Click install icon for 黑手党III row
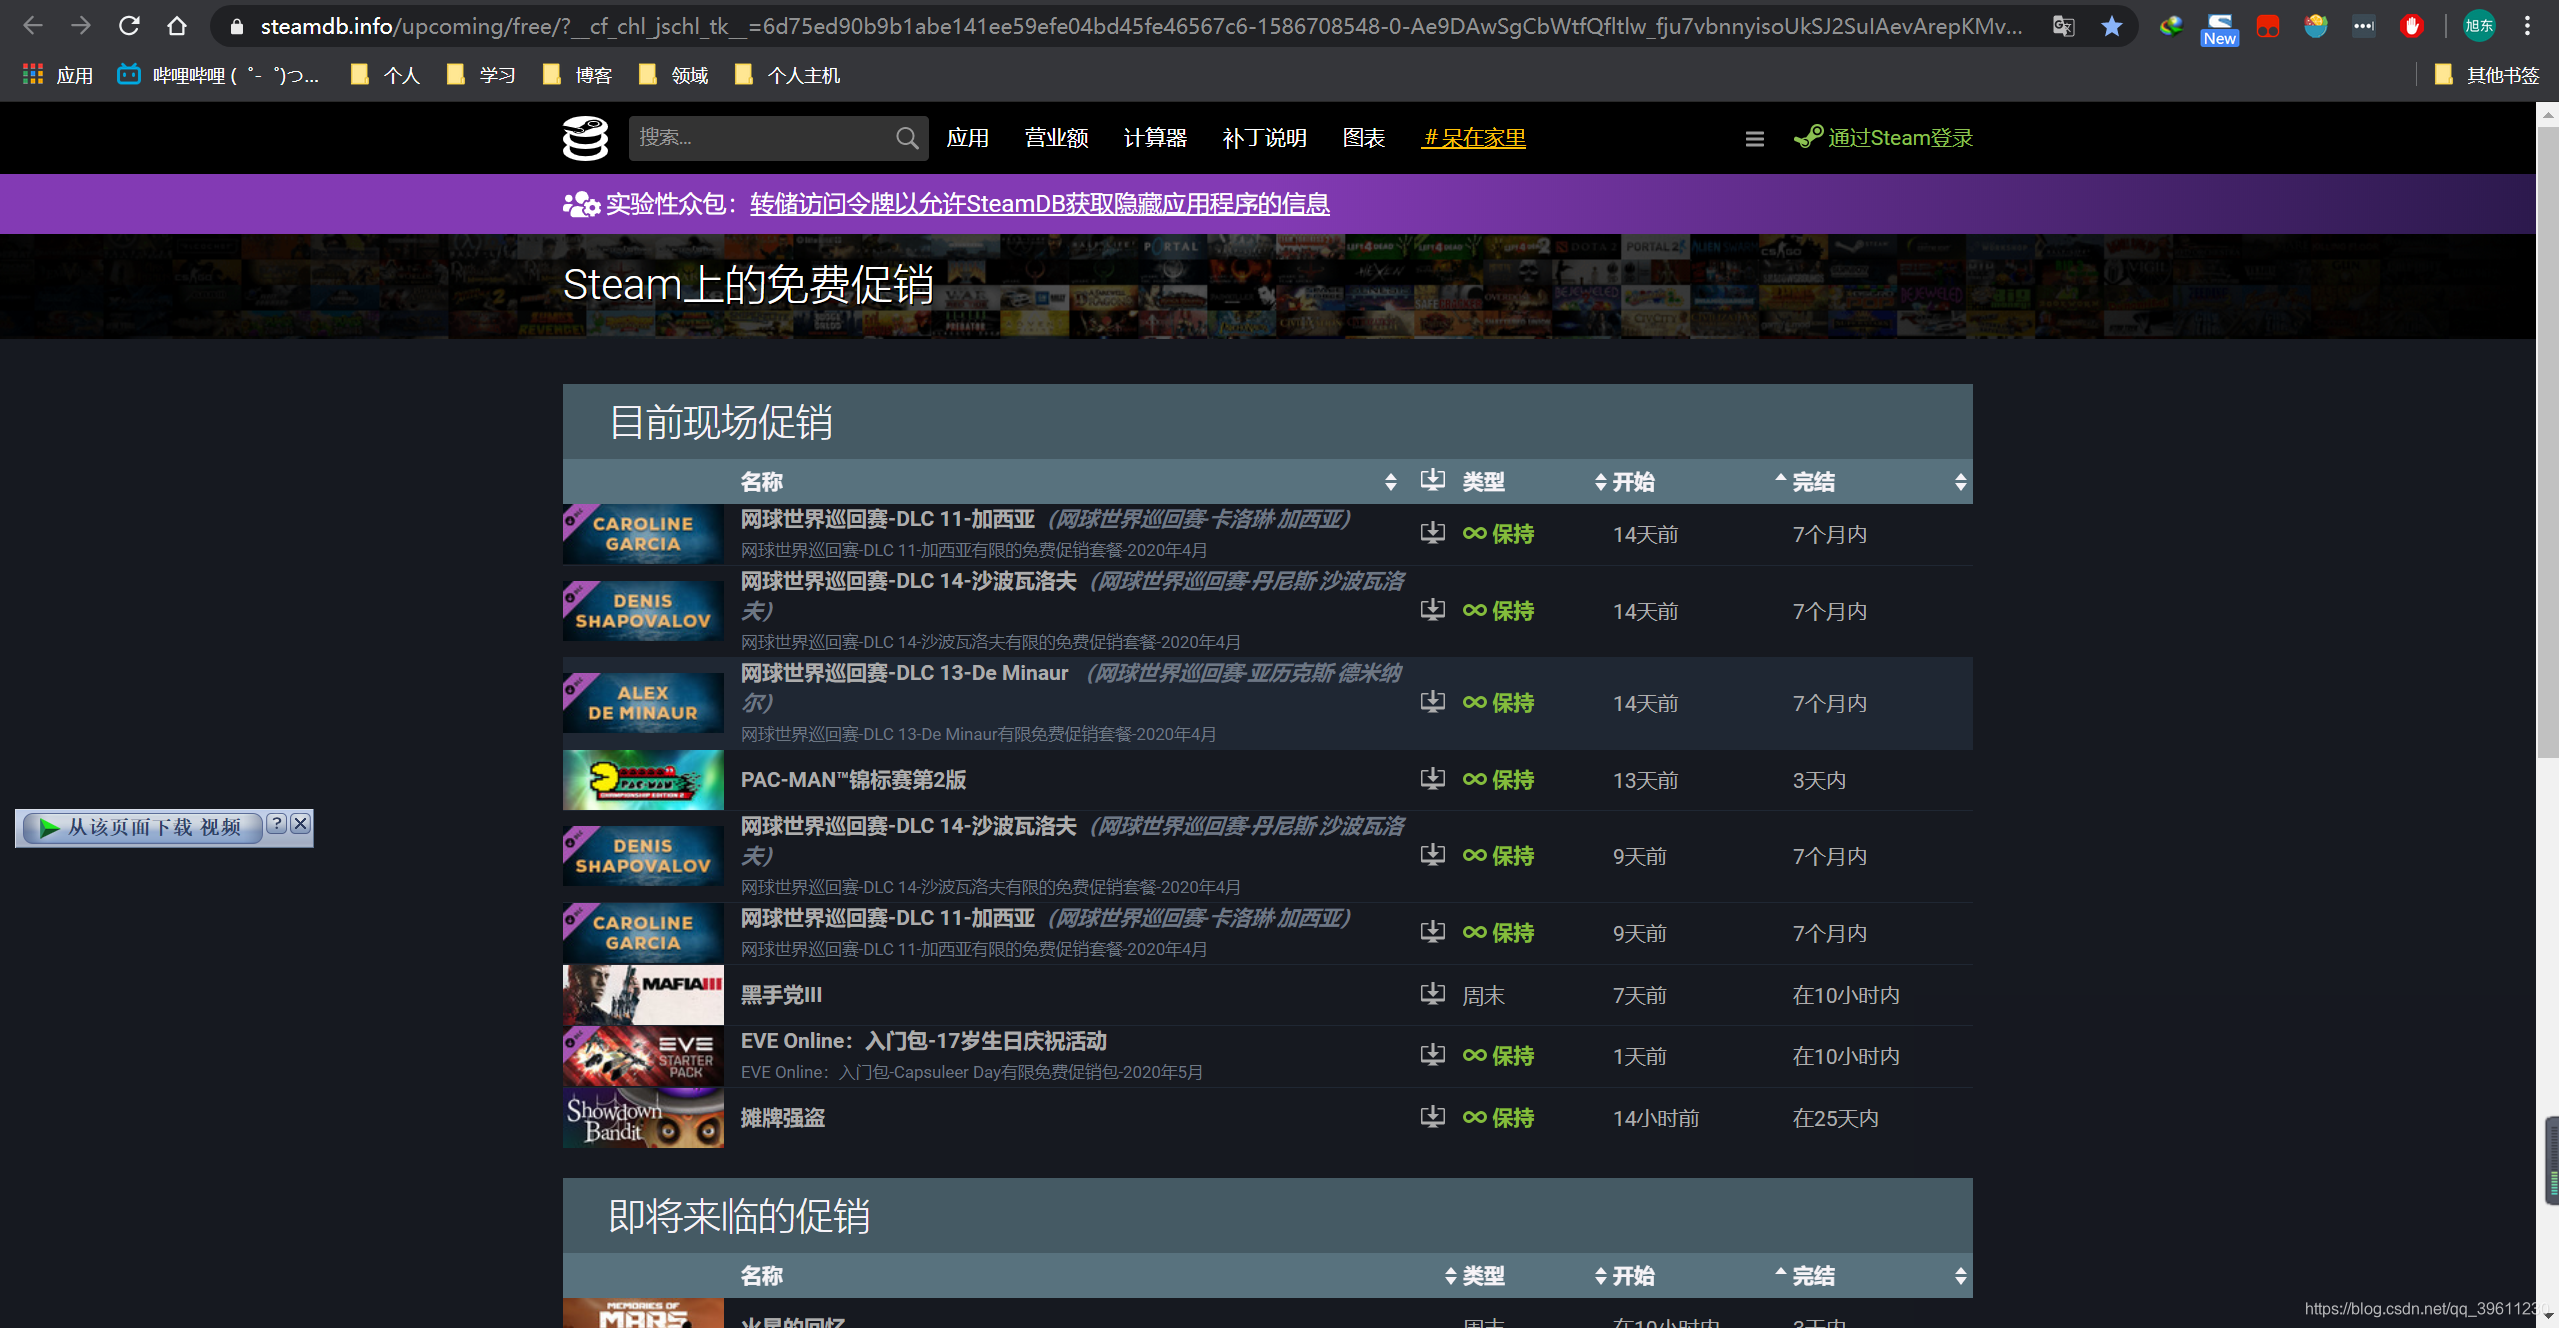This screenshot has width=2559, height=1328. [1432, 994]
